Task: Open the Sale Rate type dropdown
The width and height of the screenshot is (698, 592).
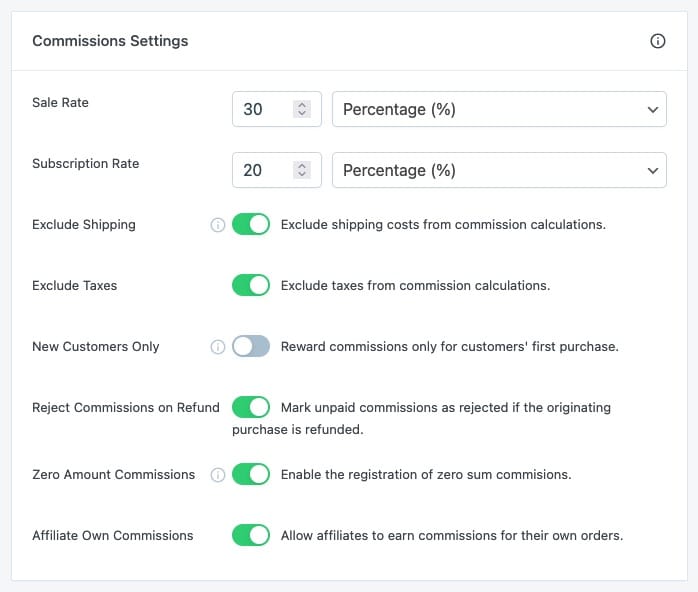Action: pos(499,109)
